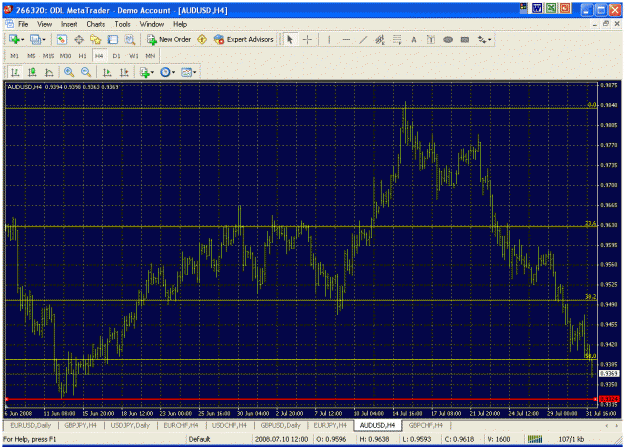Select the M1 timeframe
The height and width of the screenshot is (447, 625).
point(15,56)
